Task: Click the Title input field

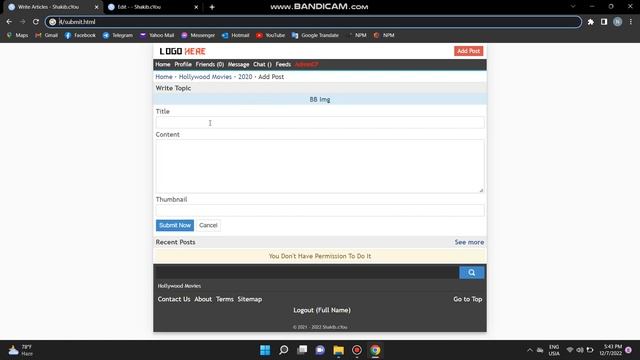Action: [320, 123]
